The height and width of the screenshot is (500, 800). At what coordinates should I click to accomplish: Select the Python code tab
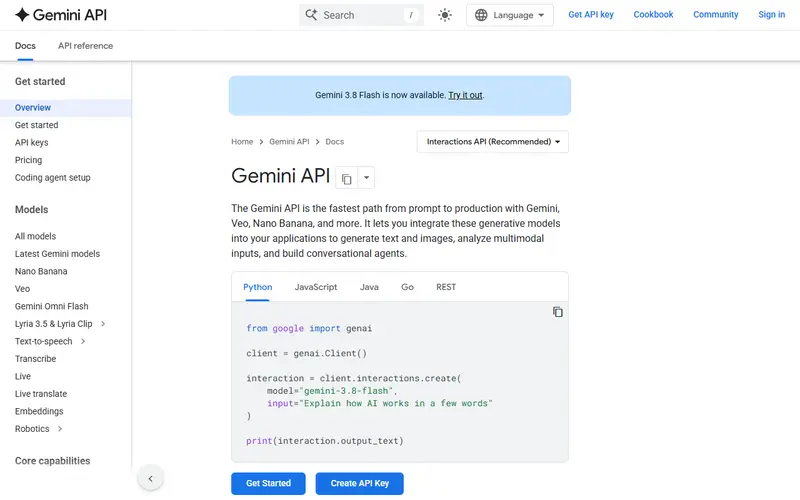click(258, 287)
